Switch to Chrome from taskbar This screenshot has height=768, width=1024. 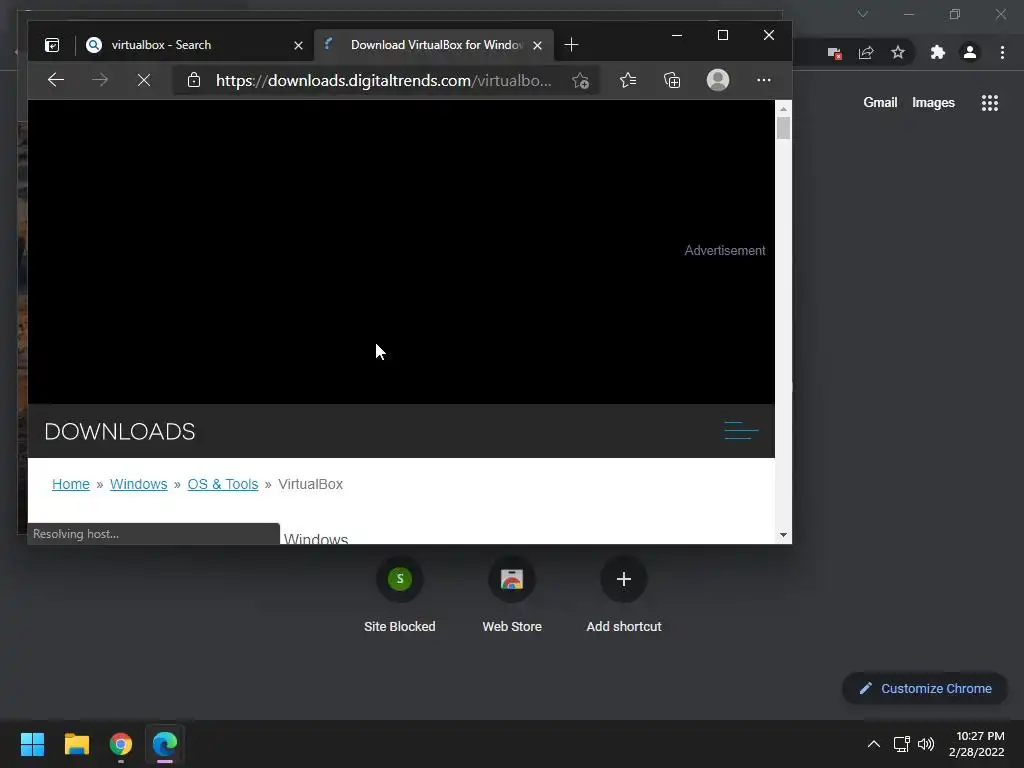pyautogui.click(x=121, y=744)
